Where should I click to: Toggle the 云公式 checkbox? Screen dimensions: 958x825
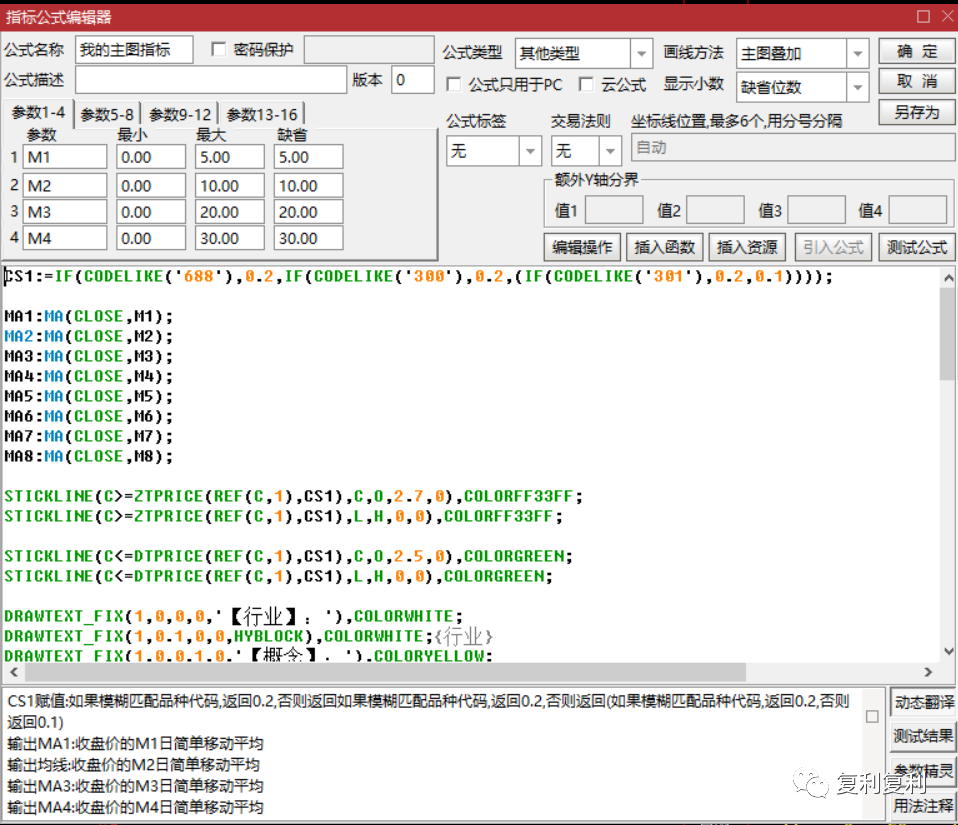click(x=586, y=84)
